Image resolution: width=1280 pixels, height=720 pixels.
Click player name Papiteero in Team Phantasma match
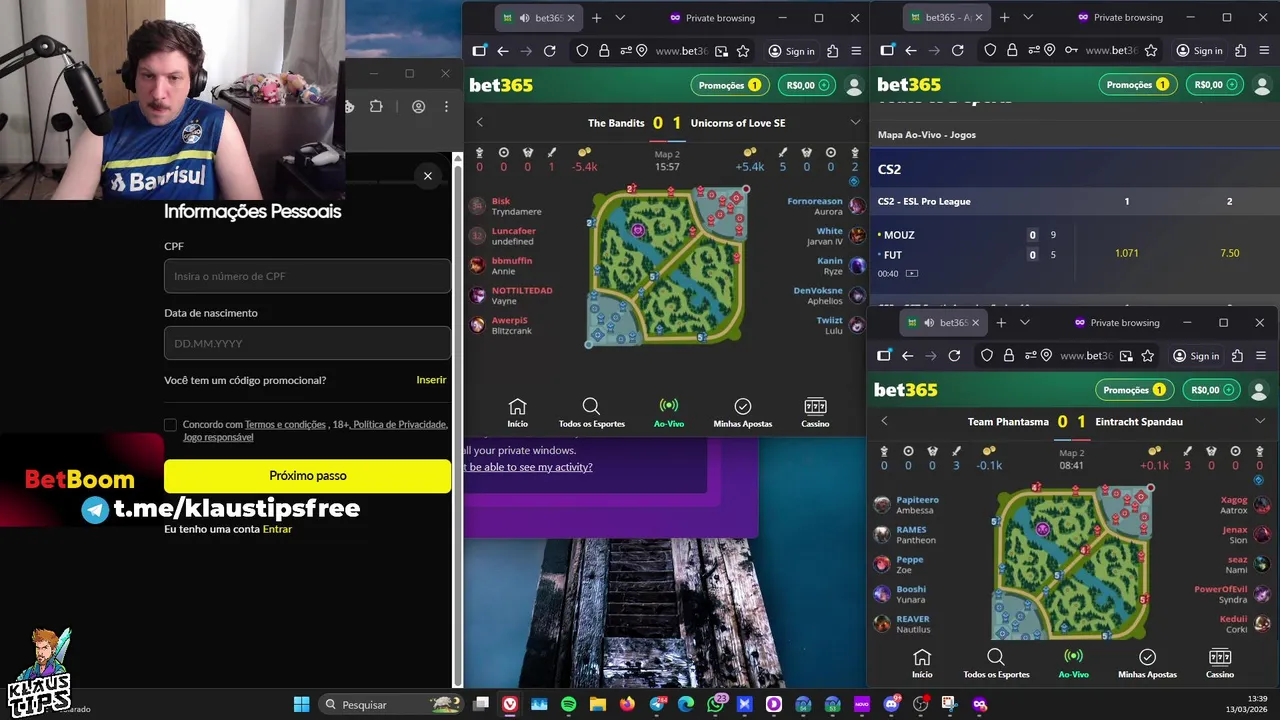point(917,500)
